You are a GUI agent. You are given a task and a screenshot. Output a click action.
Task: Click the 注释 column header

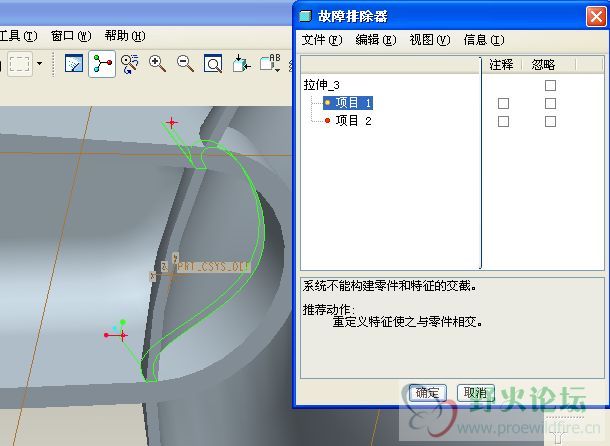(501, 65)
